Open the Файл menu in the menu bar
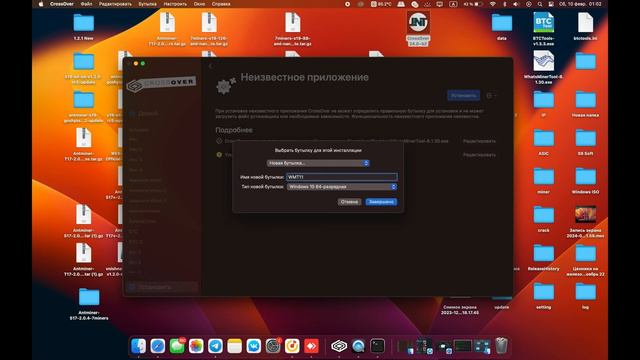The image size is (640, 360). click(86, 4)
